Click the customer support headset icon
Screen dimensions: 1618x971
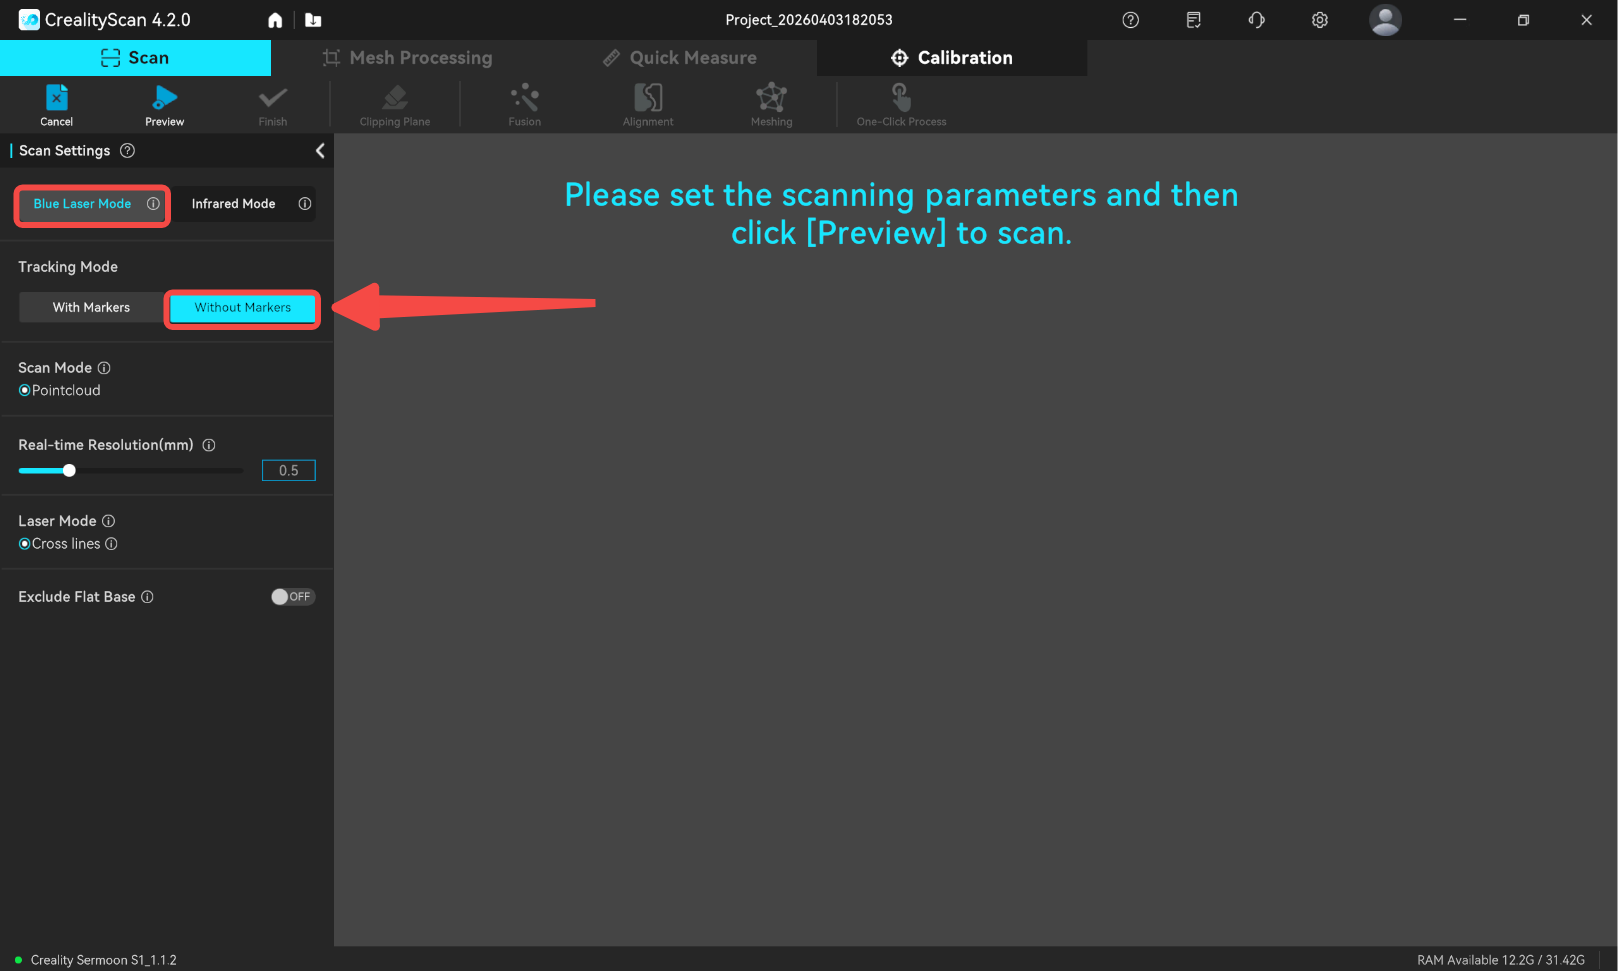tap(1256, 20)
